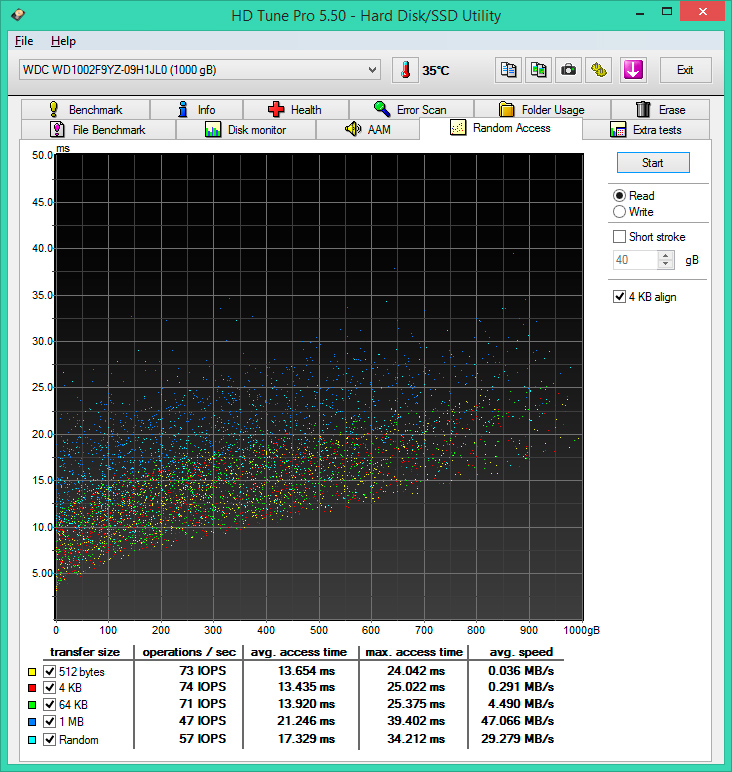This screenshot has height=772, width=732.
Task: Expand the WDC drive selection dropdown
Action: [372, 70]
